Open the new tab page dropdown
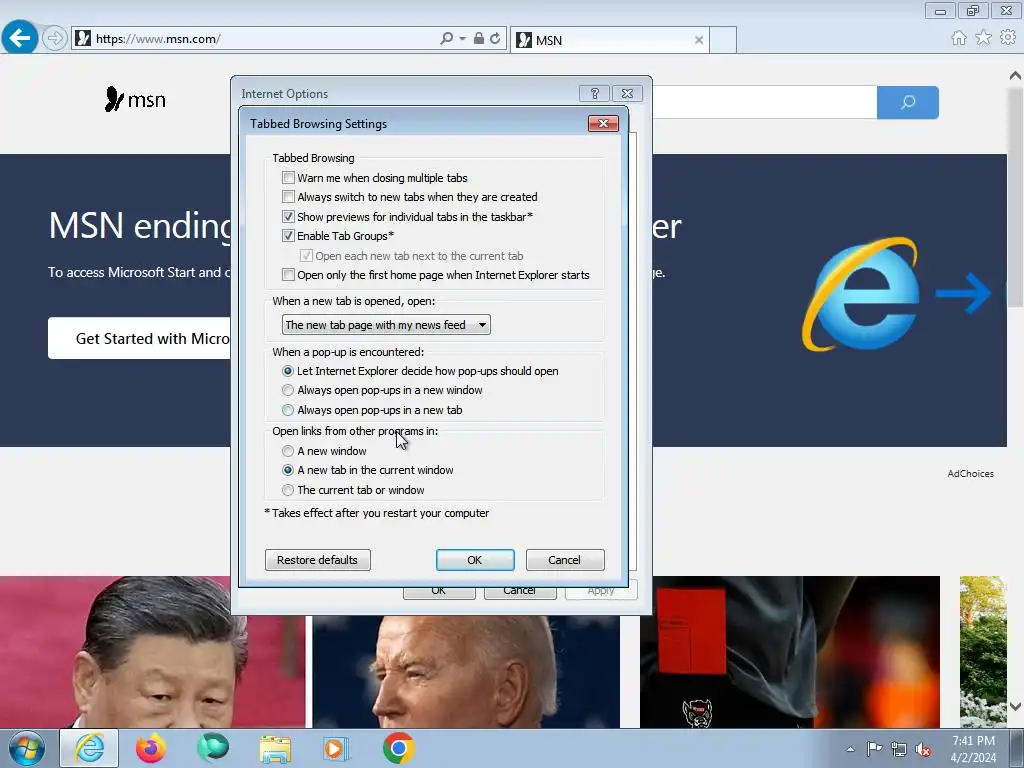The height and width of the screenshot is (768, 1024). (x=386, y=325)
